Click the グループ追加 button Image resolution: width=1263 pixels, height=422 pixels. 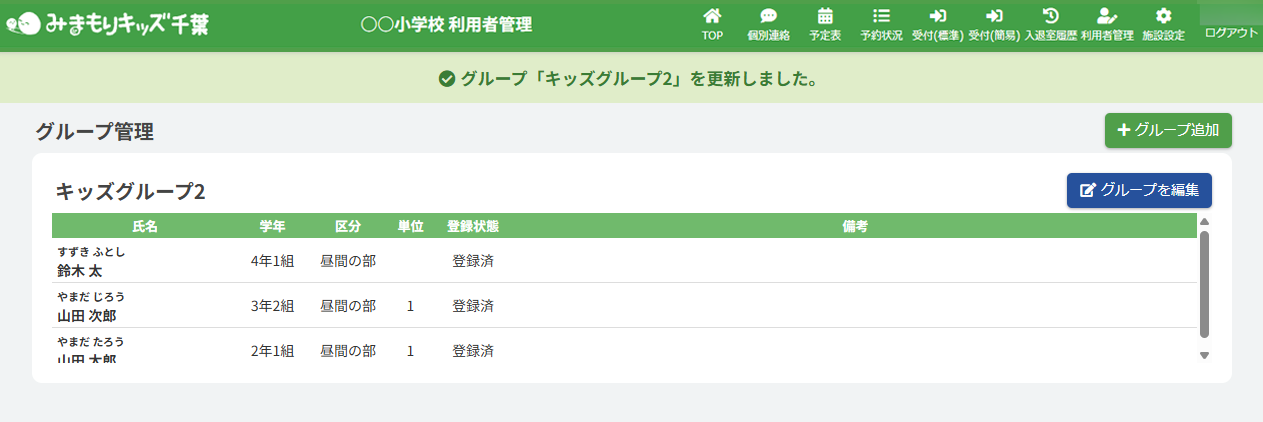[x=1168, y=130]
